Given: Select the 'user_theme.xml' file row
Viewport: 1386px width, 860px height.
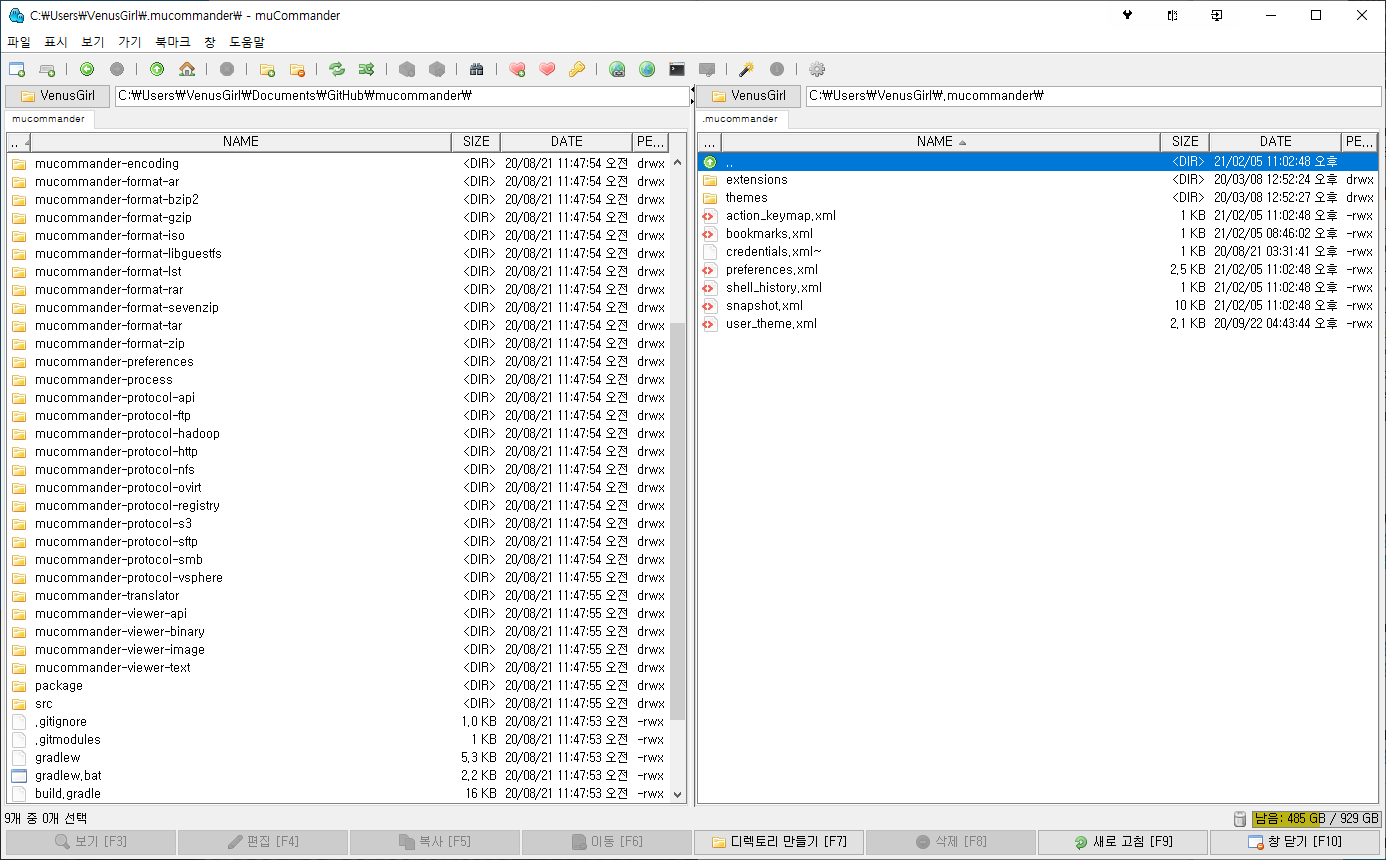Looking at the screenshot, I should coord(1038,324).
